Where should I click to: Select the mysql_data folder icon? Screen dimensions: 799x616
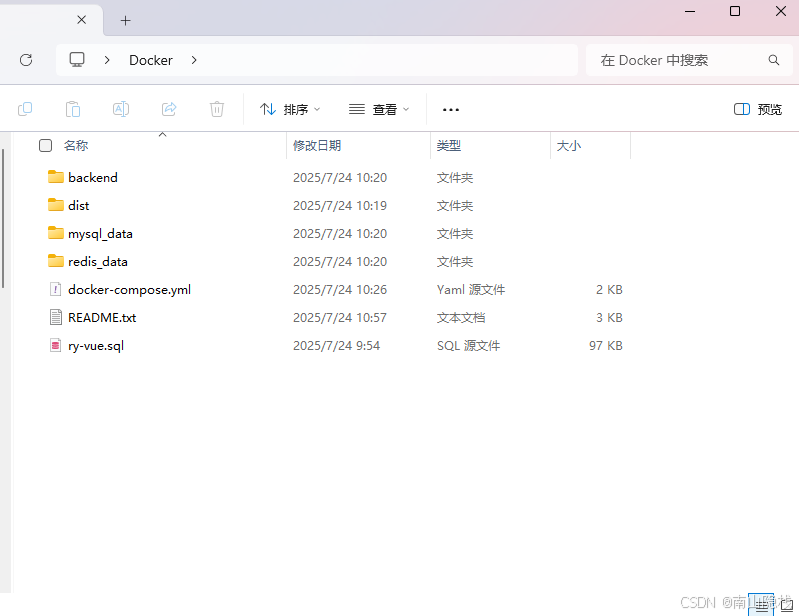click(56, 233)
